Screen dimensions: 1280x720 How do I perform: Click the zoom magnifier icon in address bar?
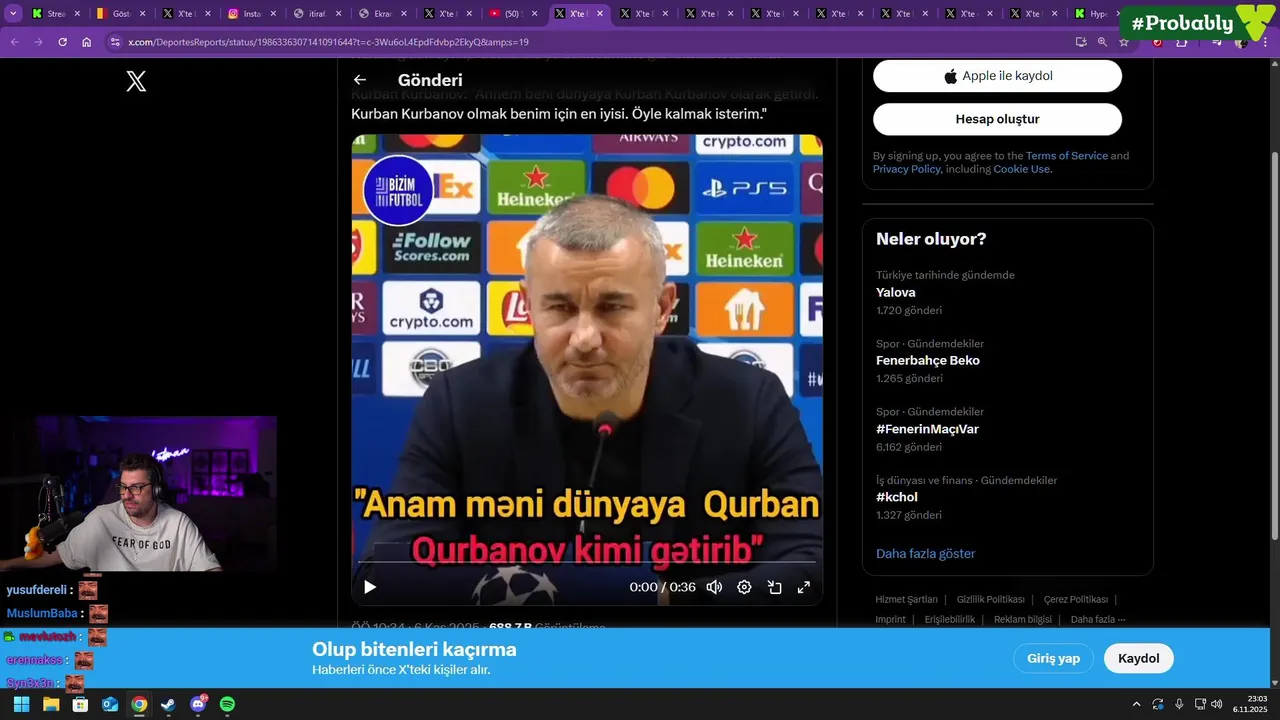click(x=1102, y=42)
